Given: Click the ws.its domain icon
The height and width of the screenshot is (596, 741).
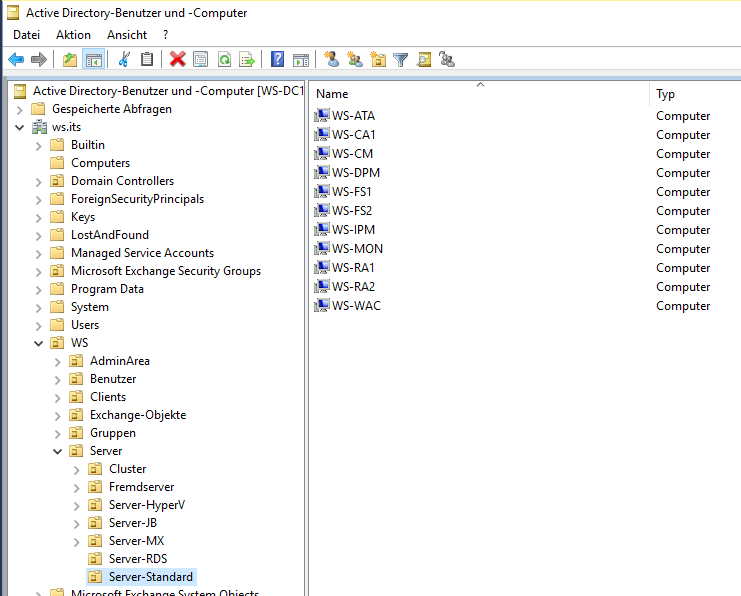Looking at the screenshot, I should click(39, 127).
